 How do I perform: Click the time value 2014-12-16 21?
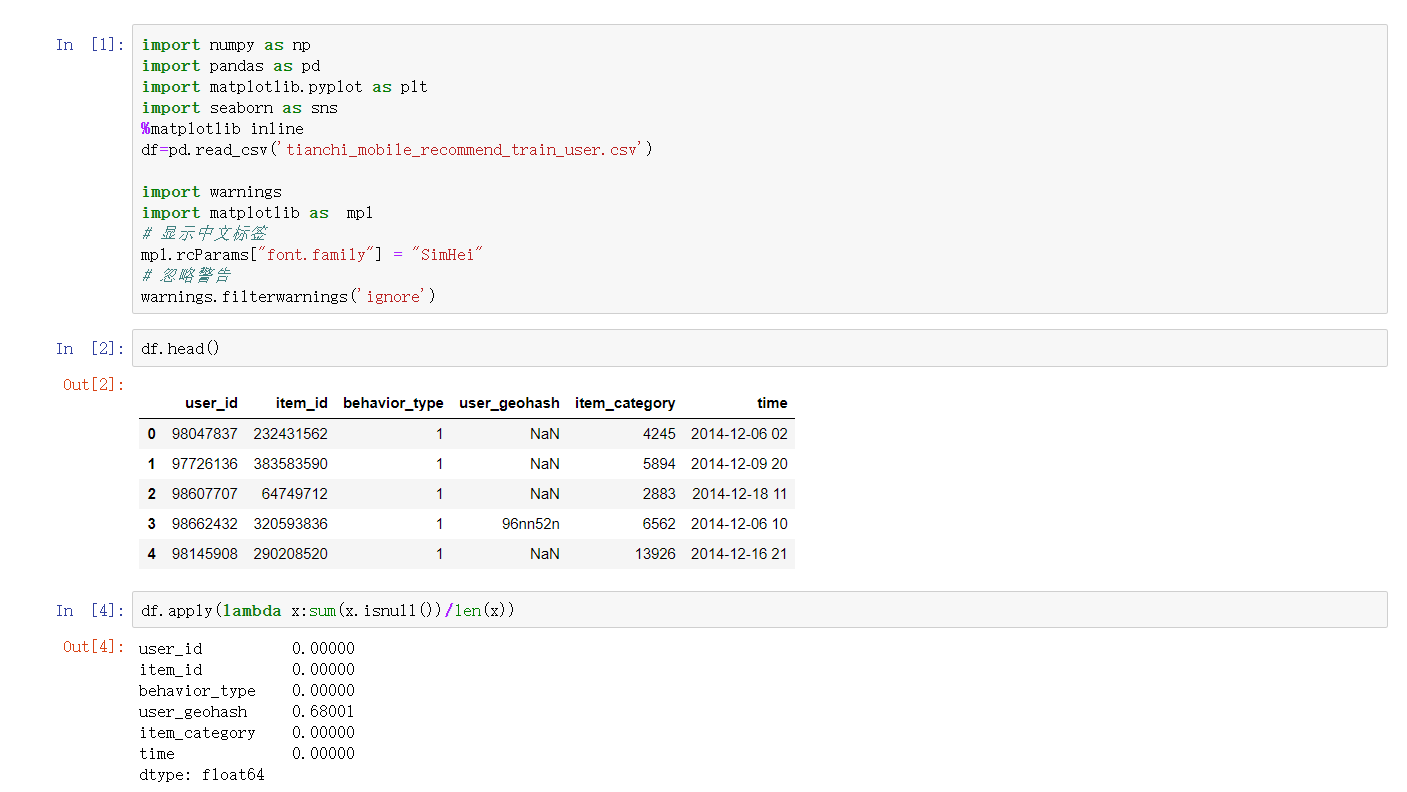739,554
